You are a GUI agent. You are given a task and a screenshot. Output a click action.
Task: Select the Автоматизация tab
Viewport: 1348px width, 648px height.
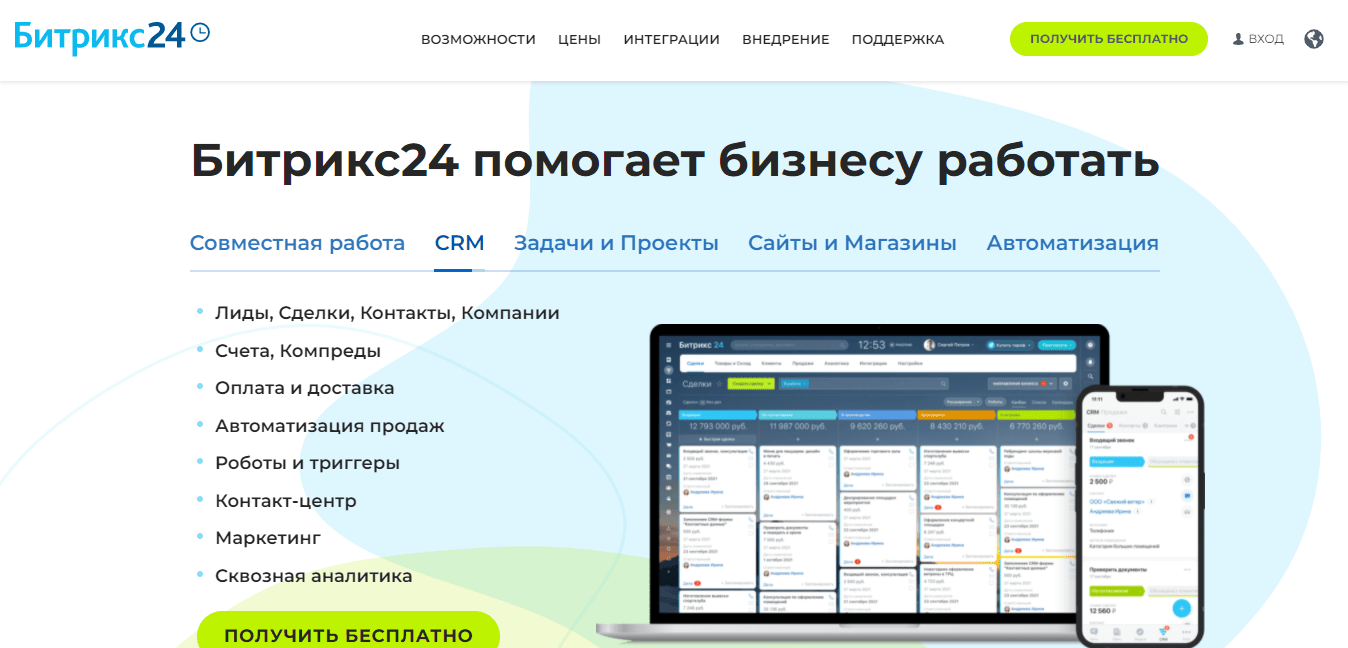tap(1072, 243)
